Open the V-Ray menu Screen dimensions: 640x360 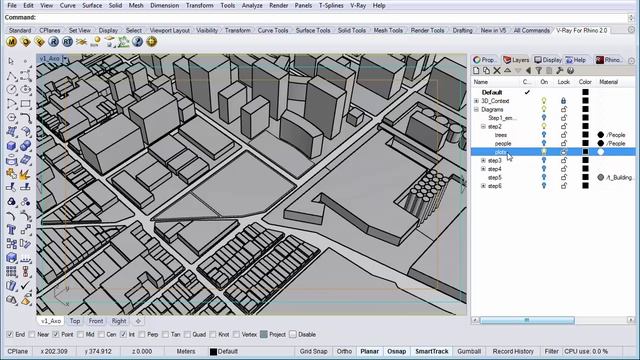click(358, 5)
